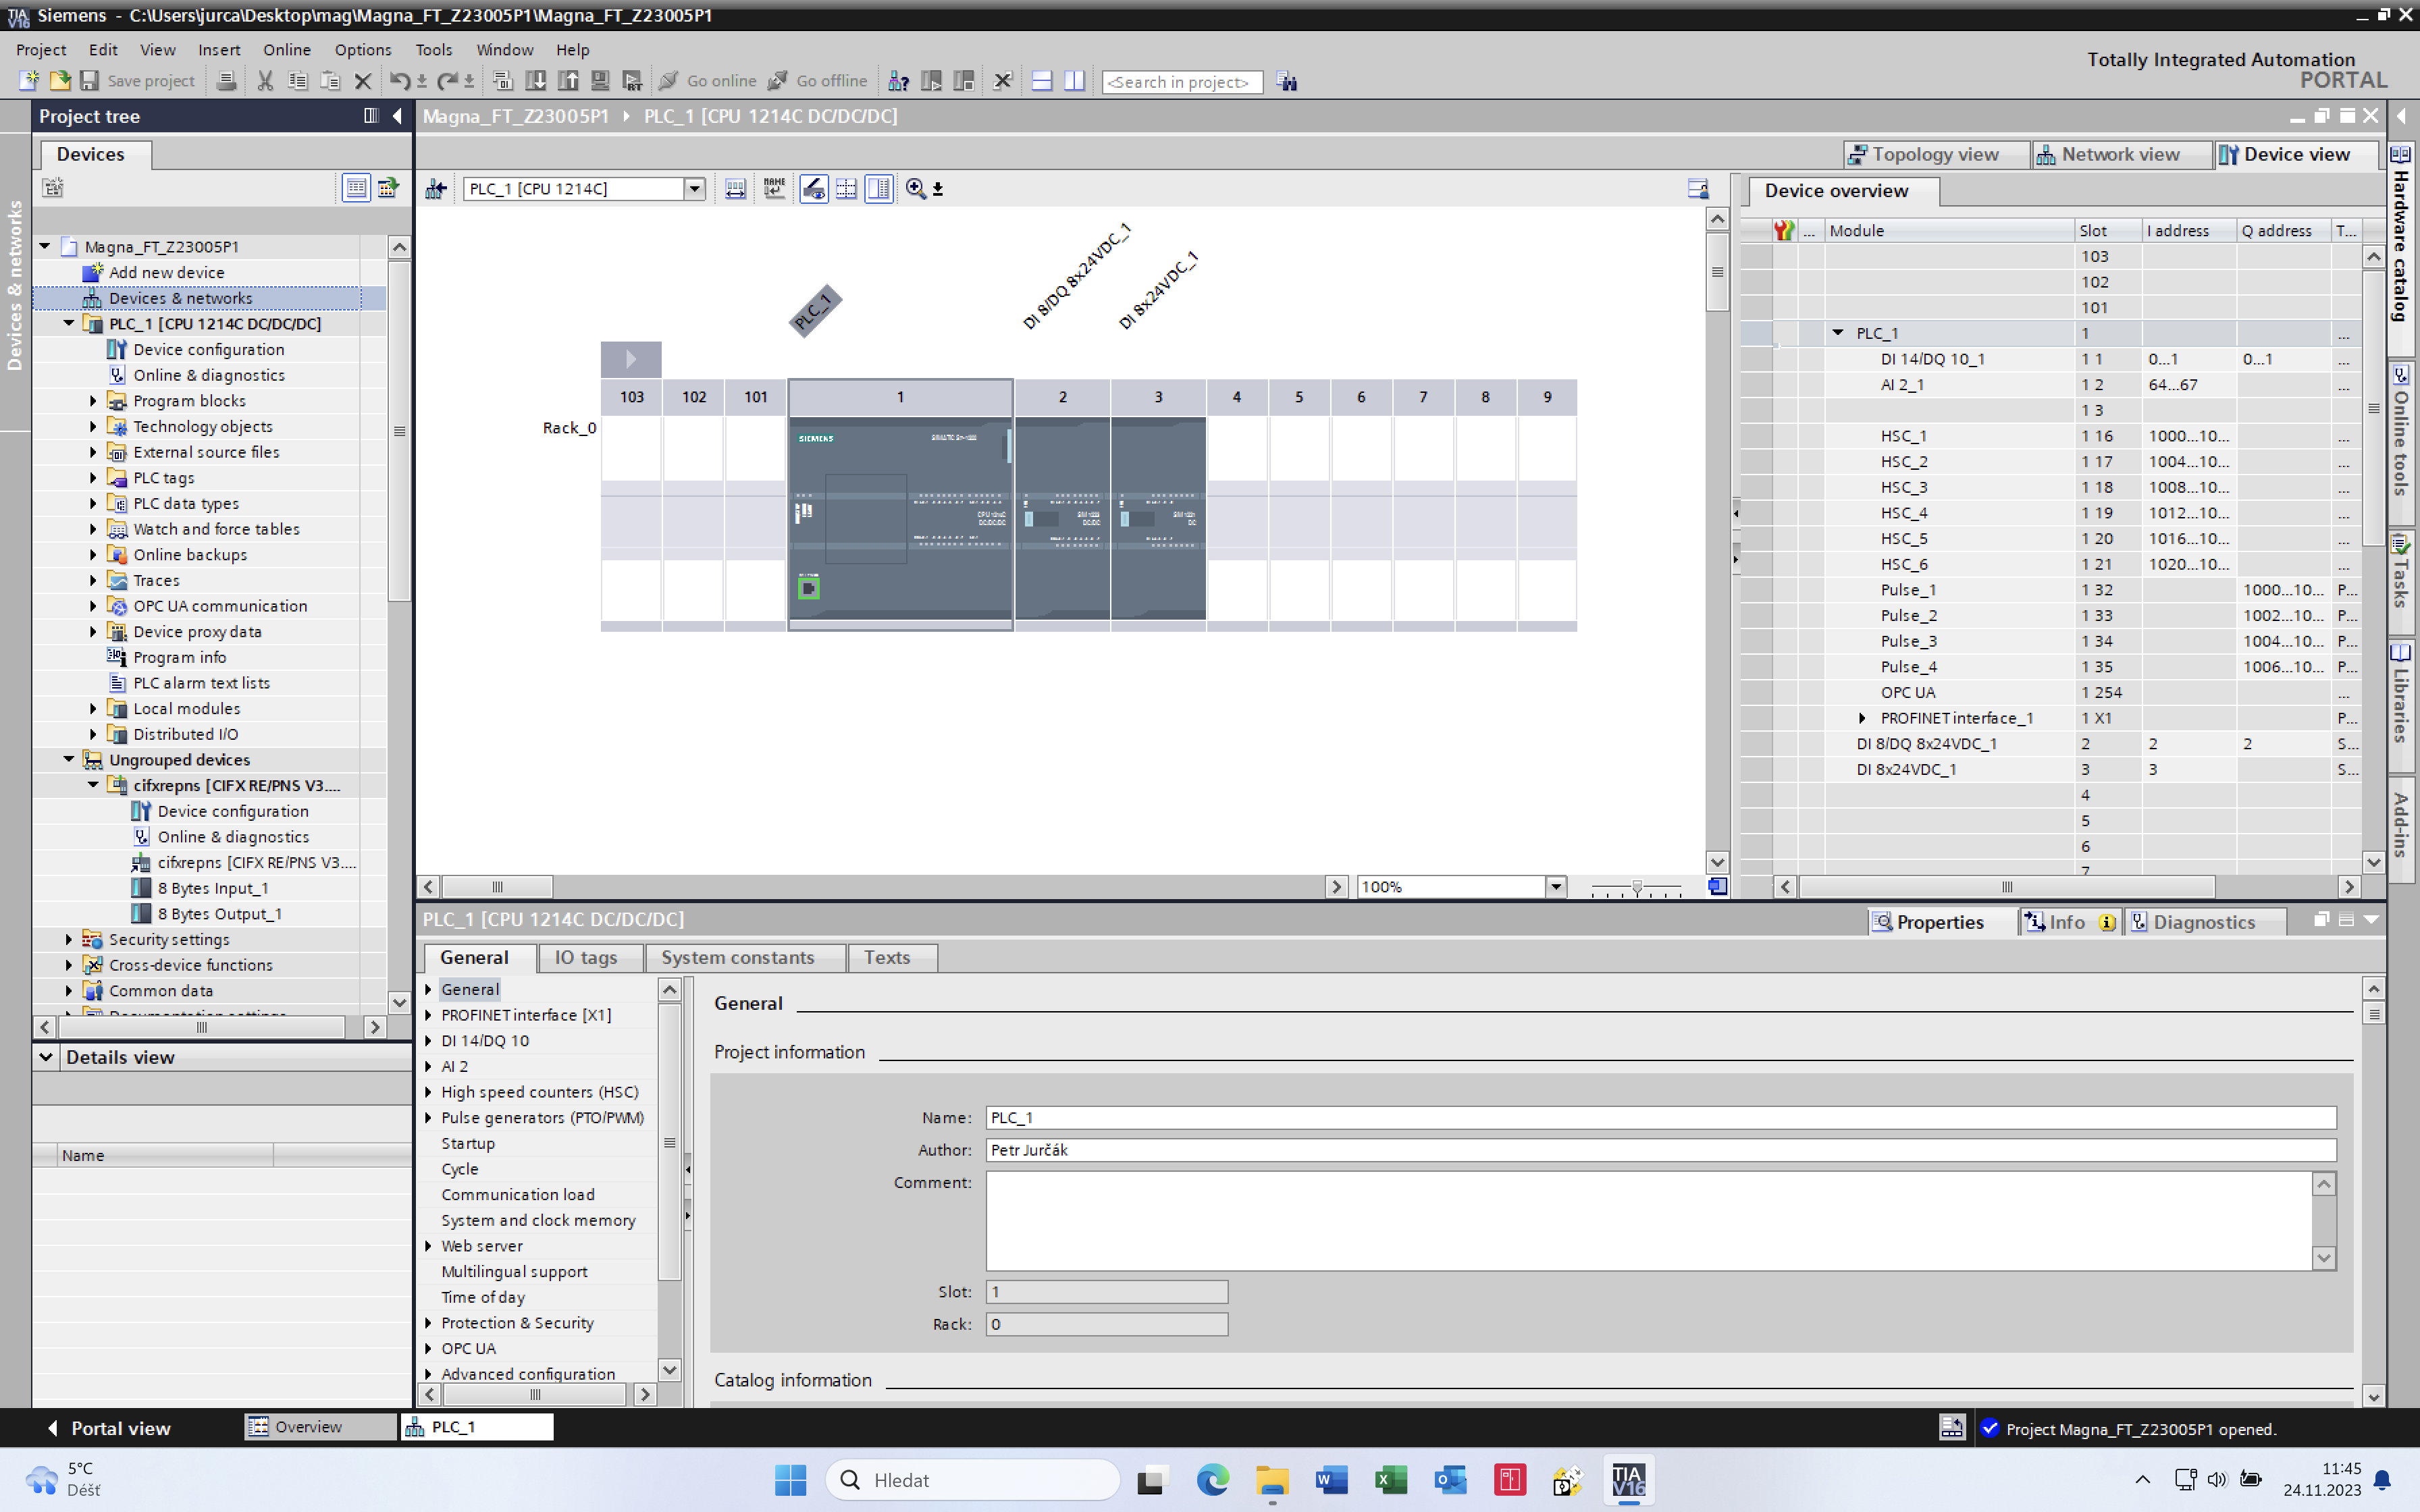This screenshot has height=1512, width=2420.
Task: Click the Paste icon in toolbar
Action: [x=330, y=81]
